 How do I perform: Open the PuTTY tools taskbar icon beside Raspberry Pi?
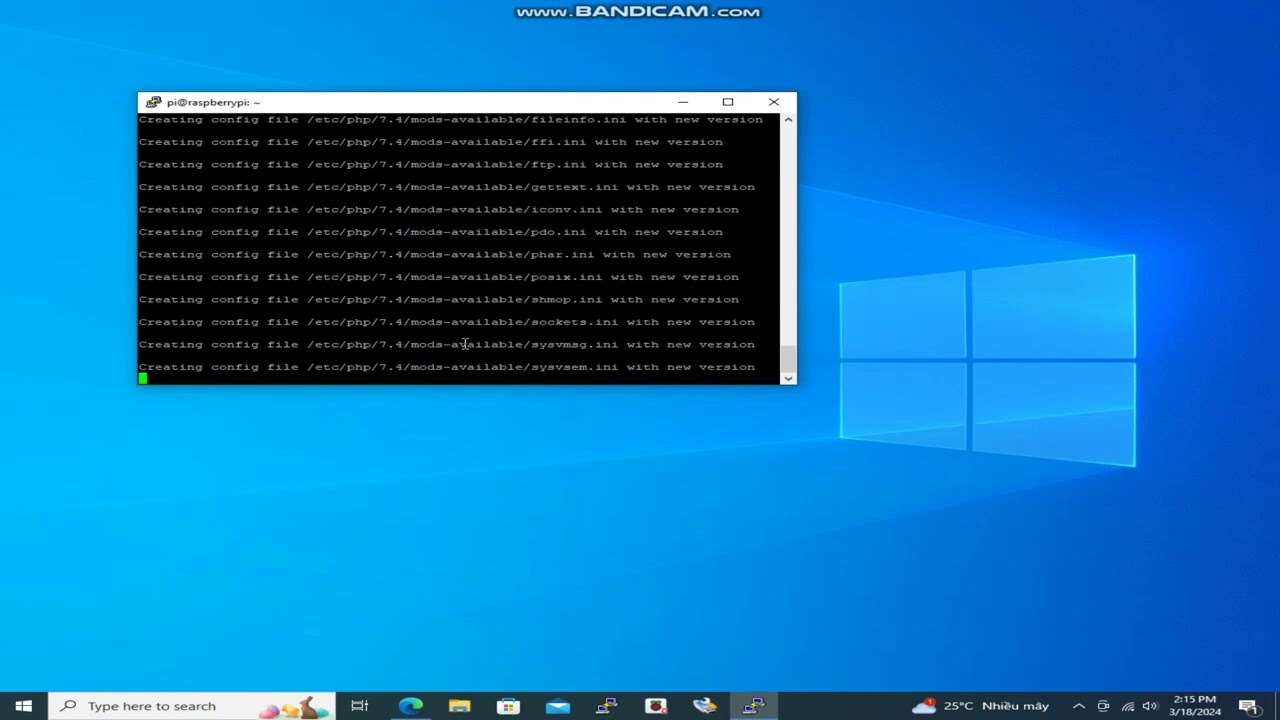pos(704,706)
